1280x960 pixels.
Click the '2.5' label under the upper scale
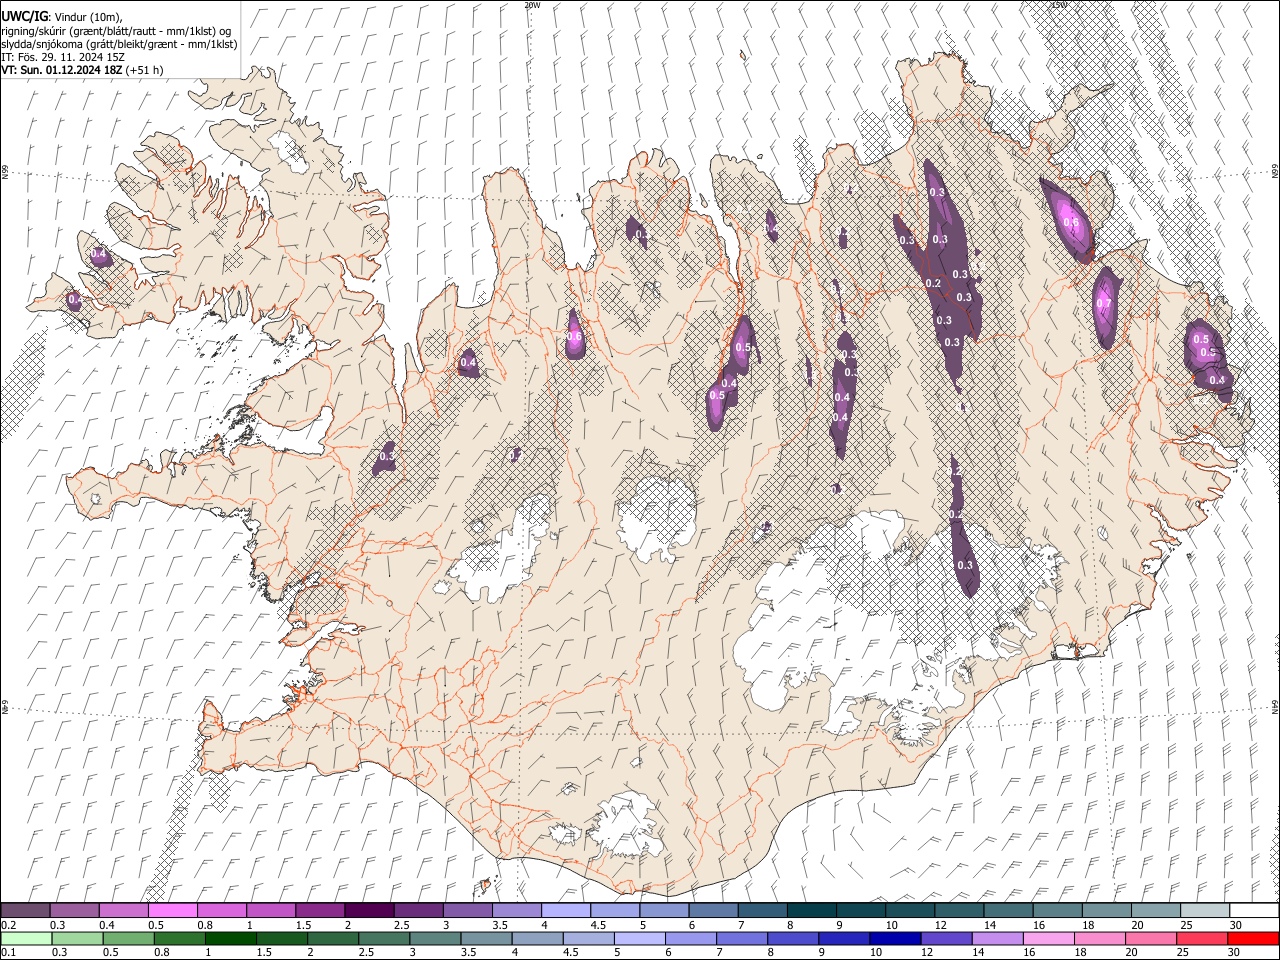click(401, 925)
